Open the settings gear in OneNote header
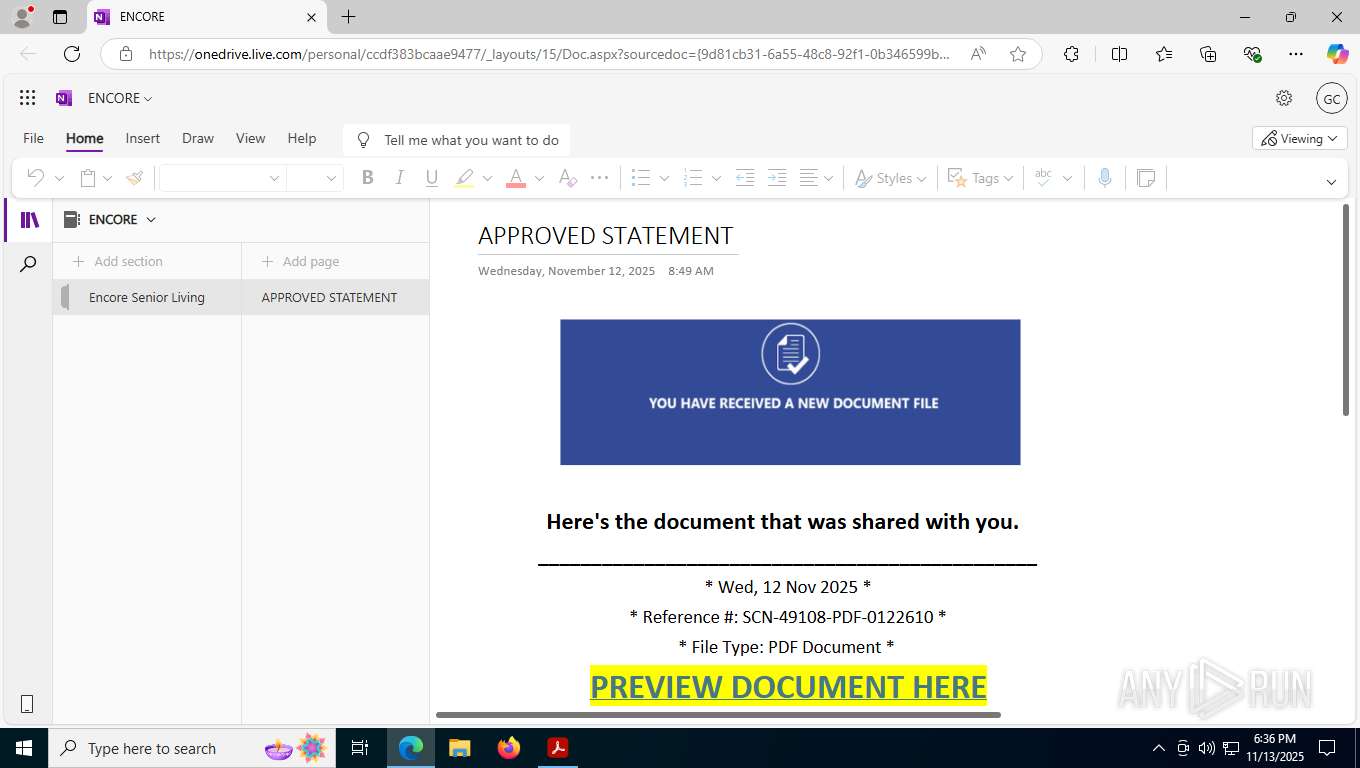Viewport: 1360px width, 768px height. click(x=1284, y=98)
